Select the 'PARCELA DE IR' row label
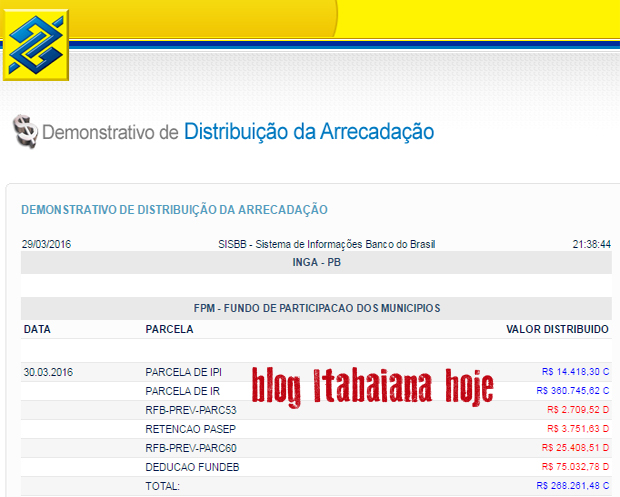 (182, 391)
